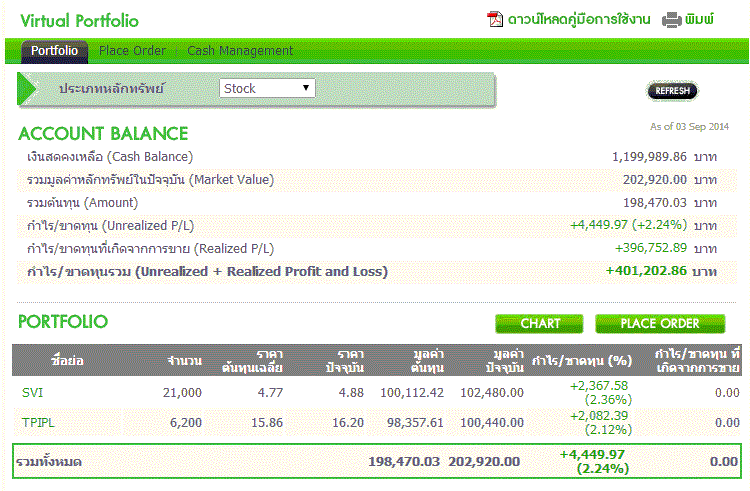
Task: Click the PDF manual download icon
Action: pos(495,19)
